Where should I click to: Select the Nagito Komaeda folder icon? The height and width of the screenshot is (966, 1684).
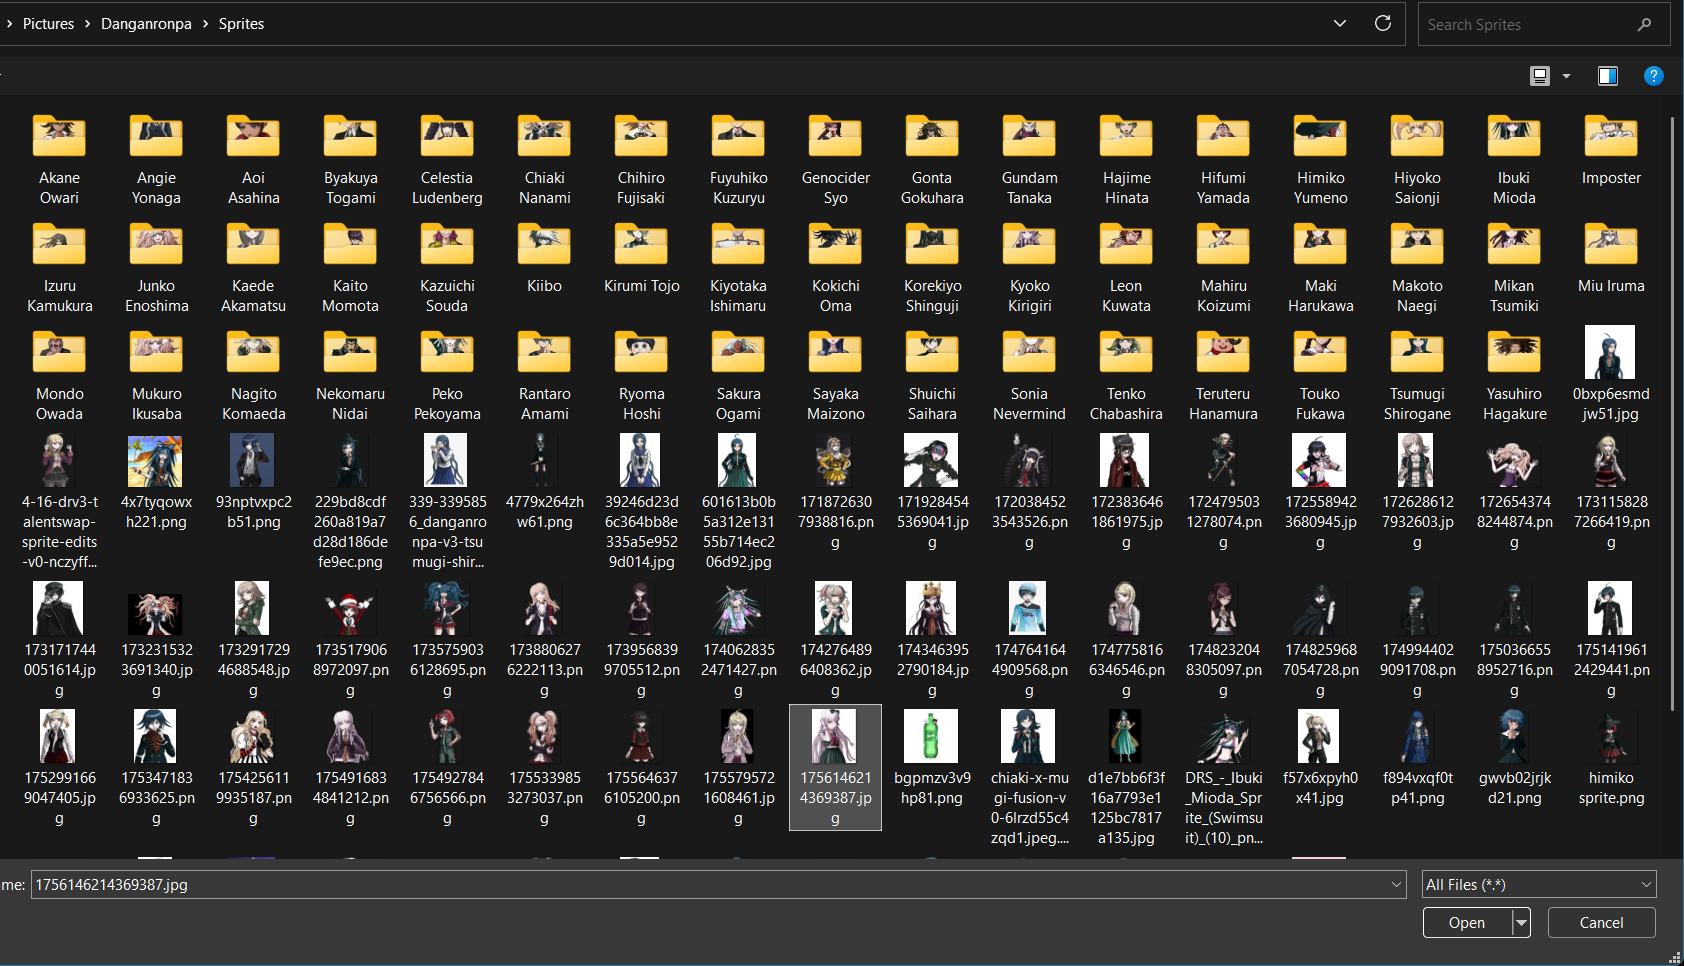point(253,353)
